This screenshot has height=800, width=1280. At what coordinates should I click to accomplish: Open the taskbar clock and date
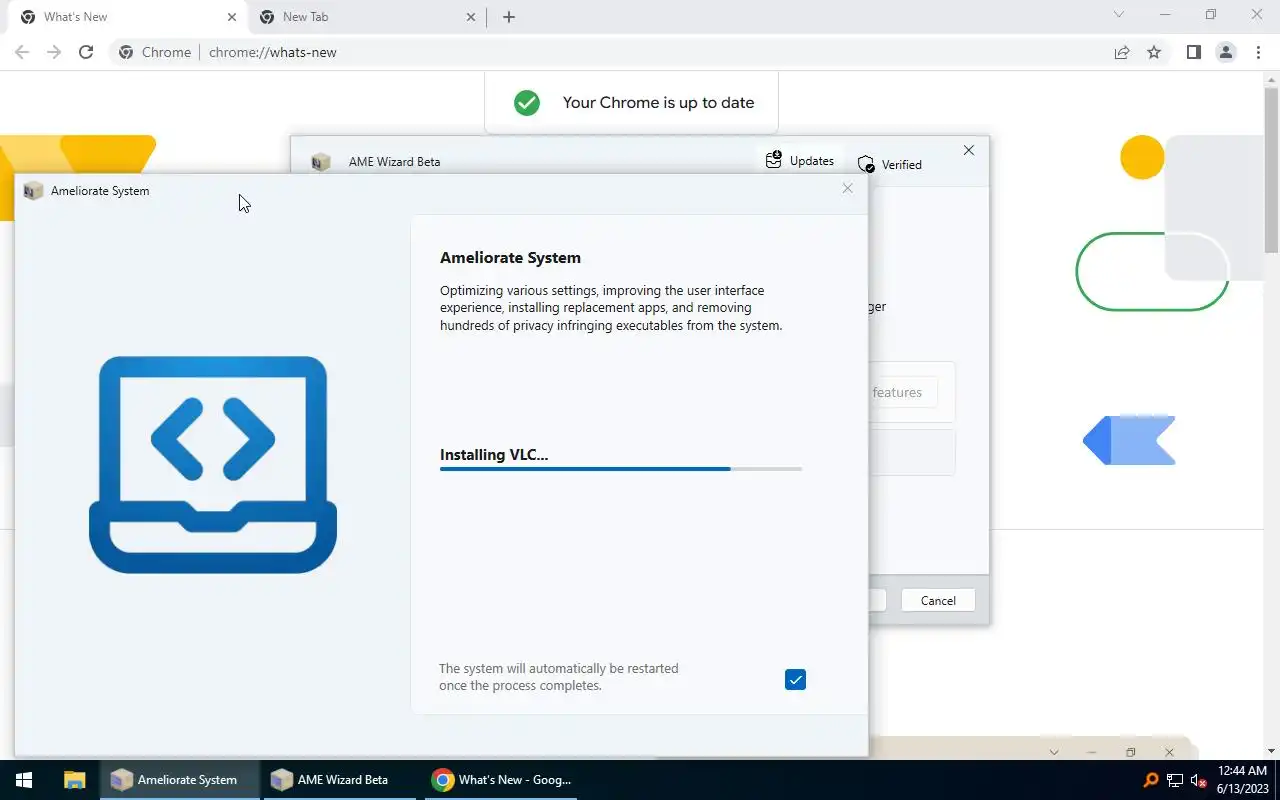(1242, 780)
